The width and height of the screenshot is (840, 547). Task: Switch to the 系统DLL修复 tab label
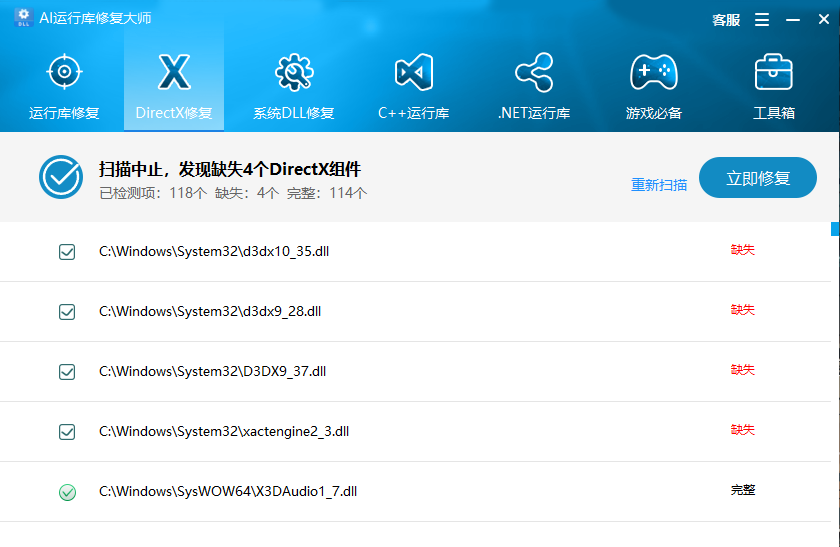coord(294,113)
